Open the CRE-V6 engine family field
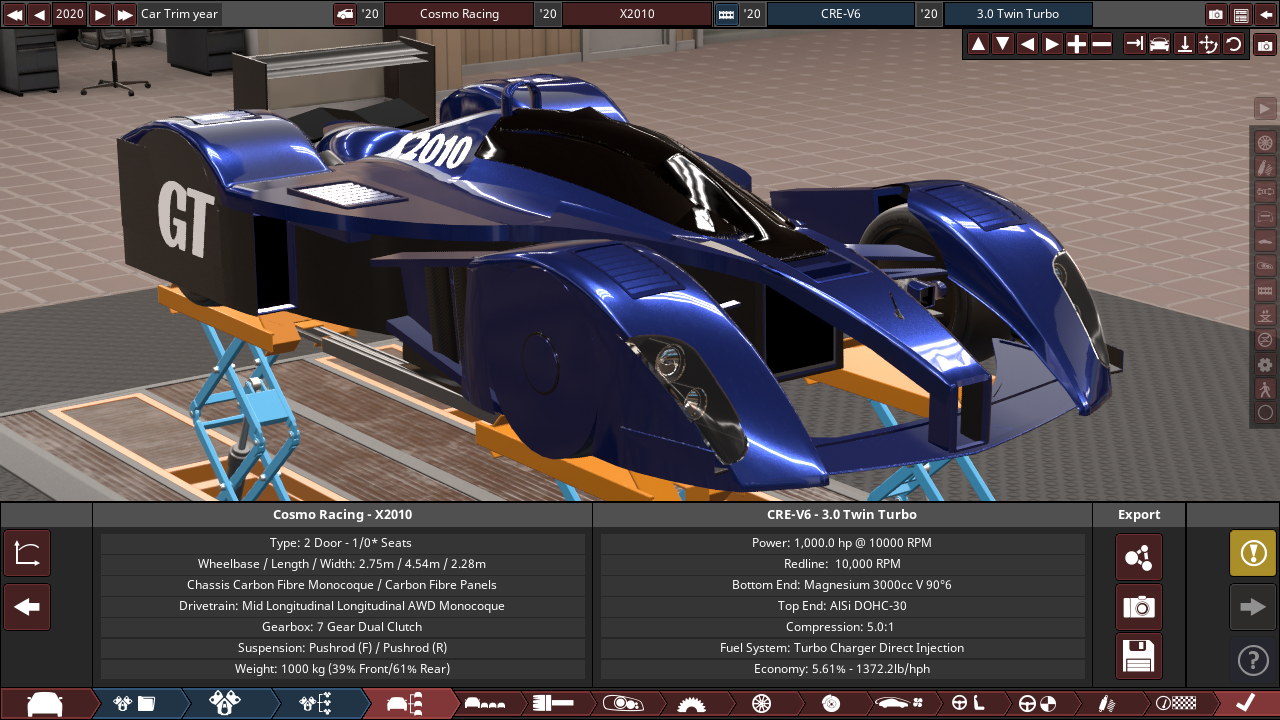1280x720 pixels. [841, 14]
